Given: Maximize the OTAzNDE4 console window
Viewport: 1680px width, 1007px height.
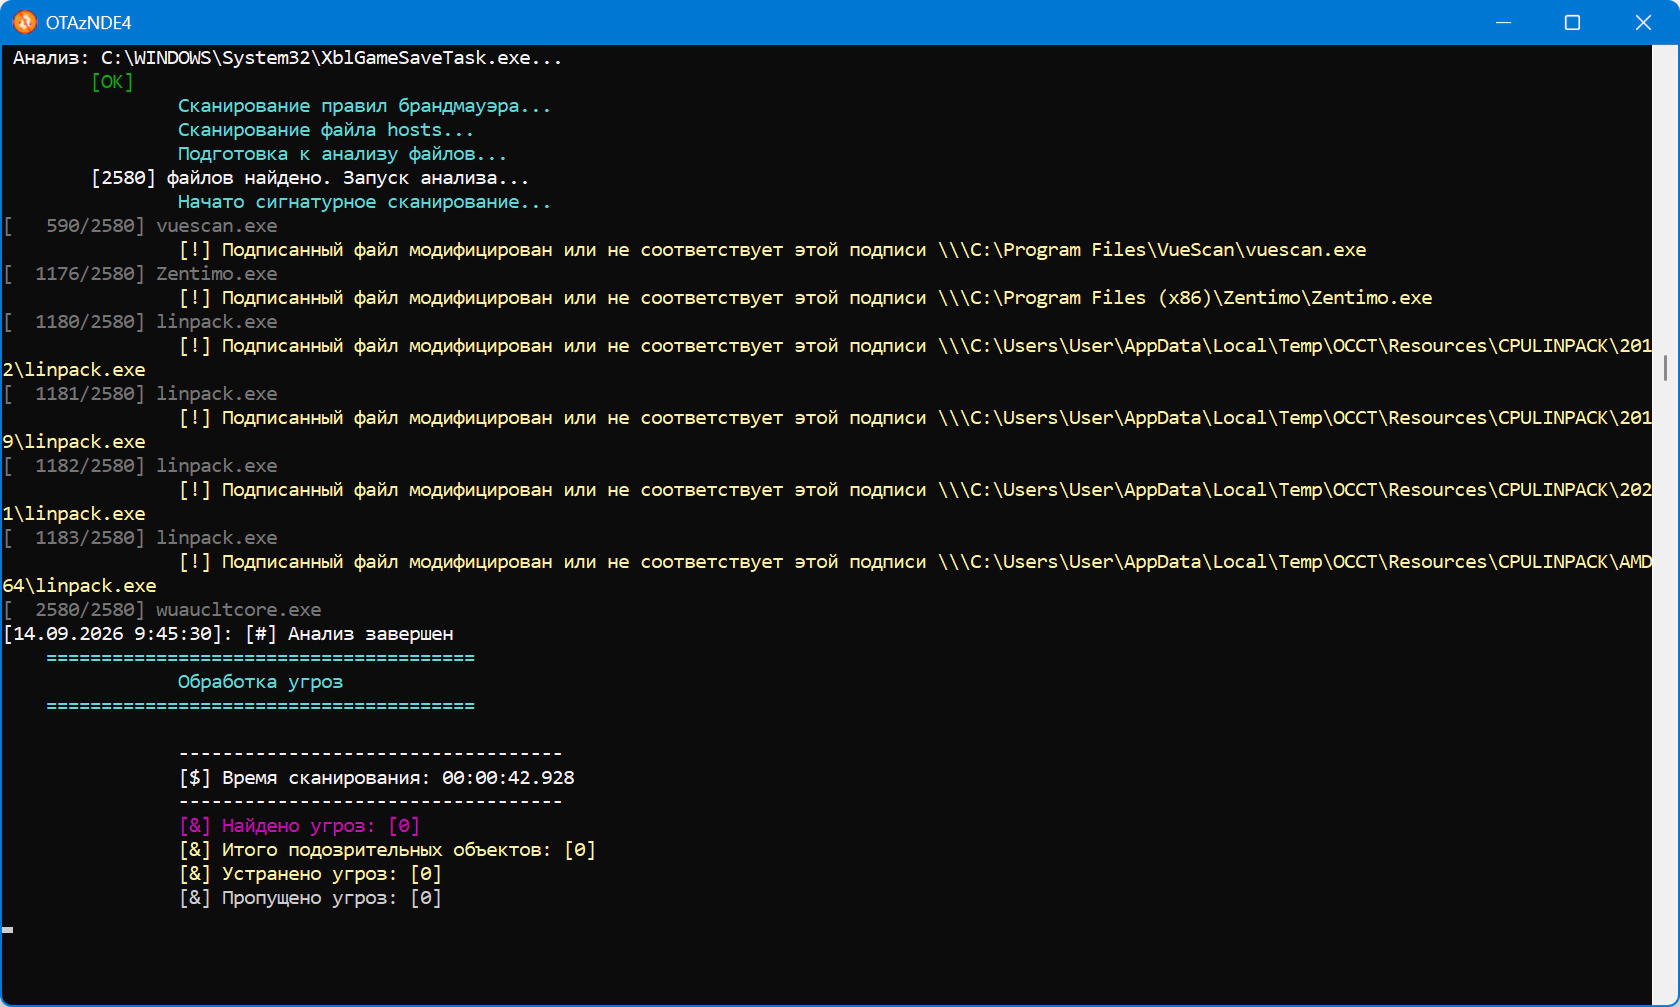Looking at the screenshot, I should [1572, 22].
